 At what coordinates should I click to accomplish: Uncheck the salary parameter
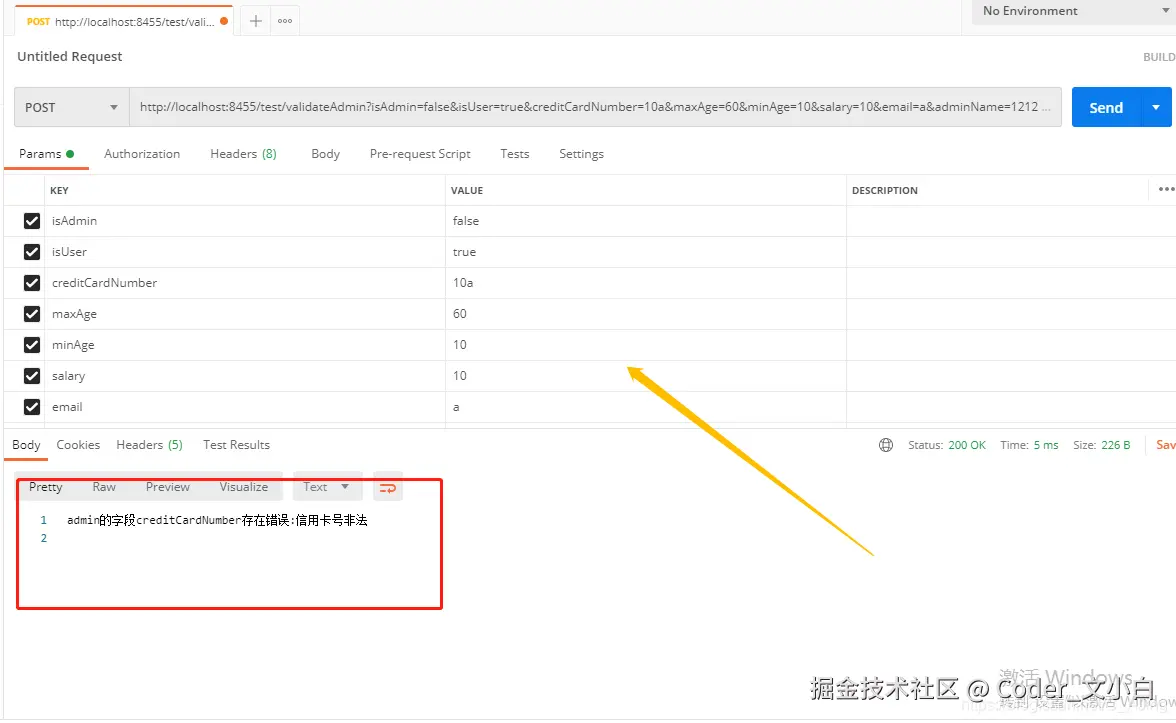(x=32, y=376)
